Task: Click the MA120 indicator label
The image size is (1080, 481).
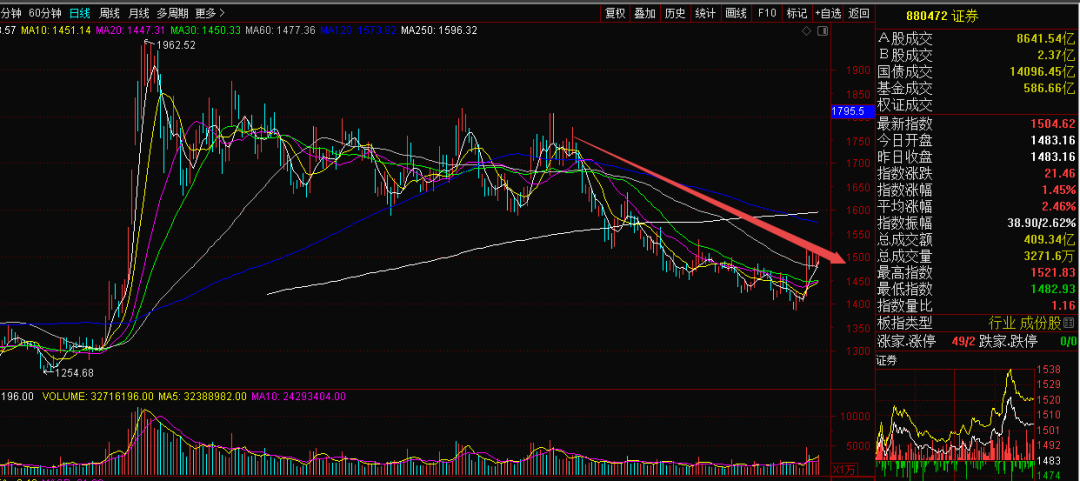Action: 358,30
